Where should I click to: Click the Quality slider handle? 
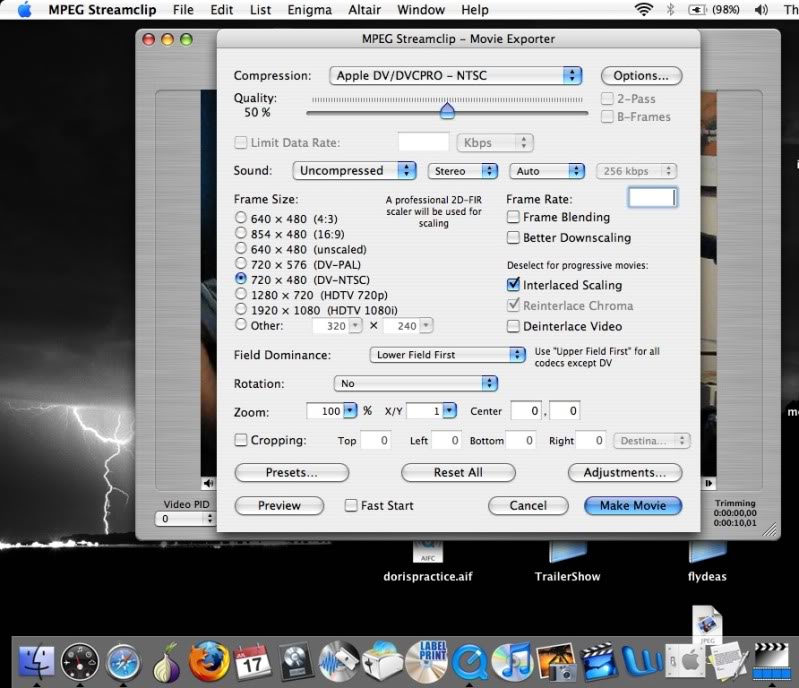tap(447, 110)
